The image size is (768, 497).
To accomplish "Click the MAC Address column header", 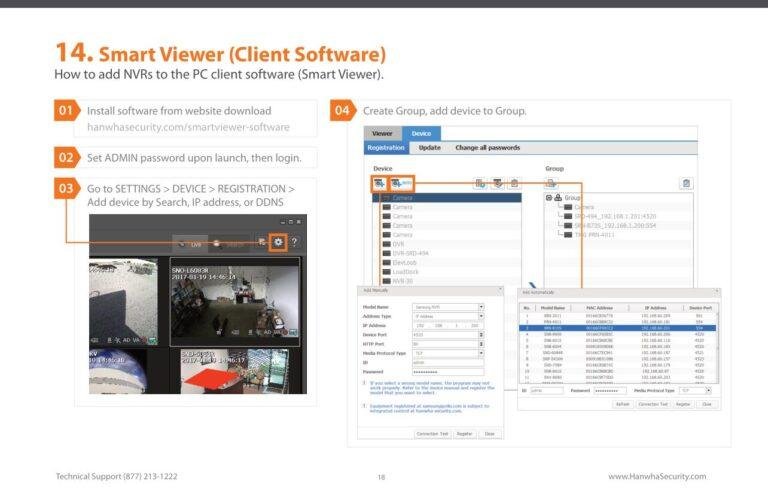I will pos(600,308).
